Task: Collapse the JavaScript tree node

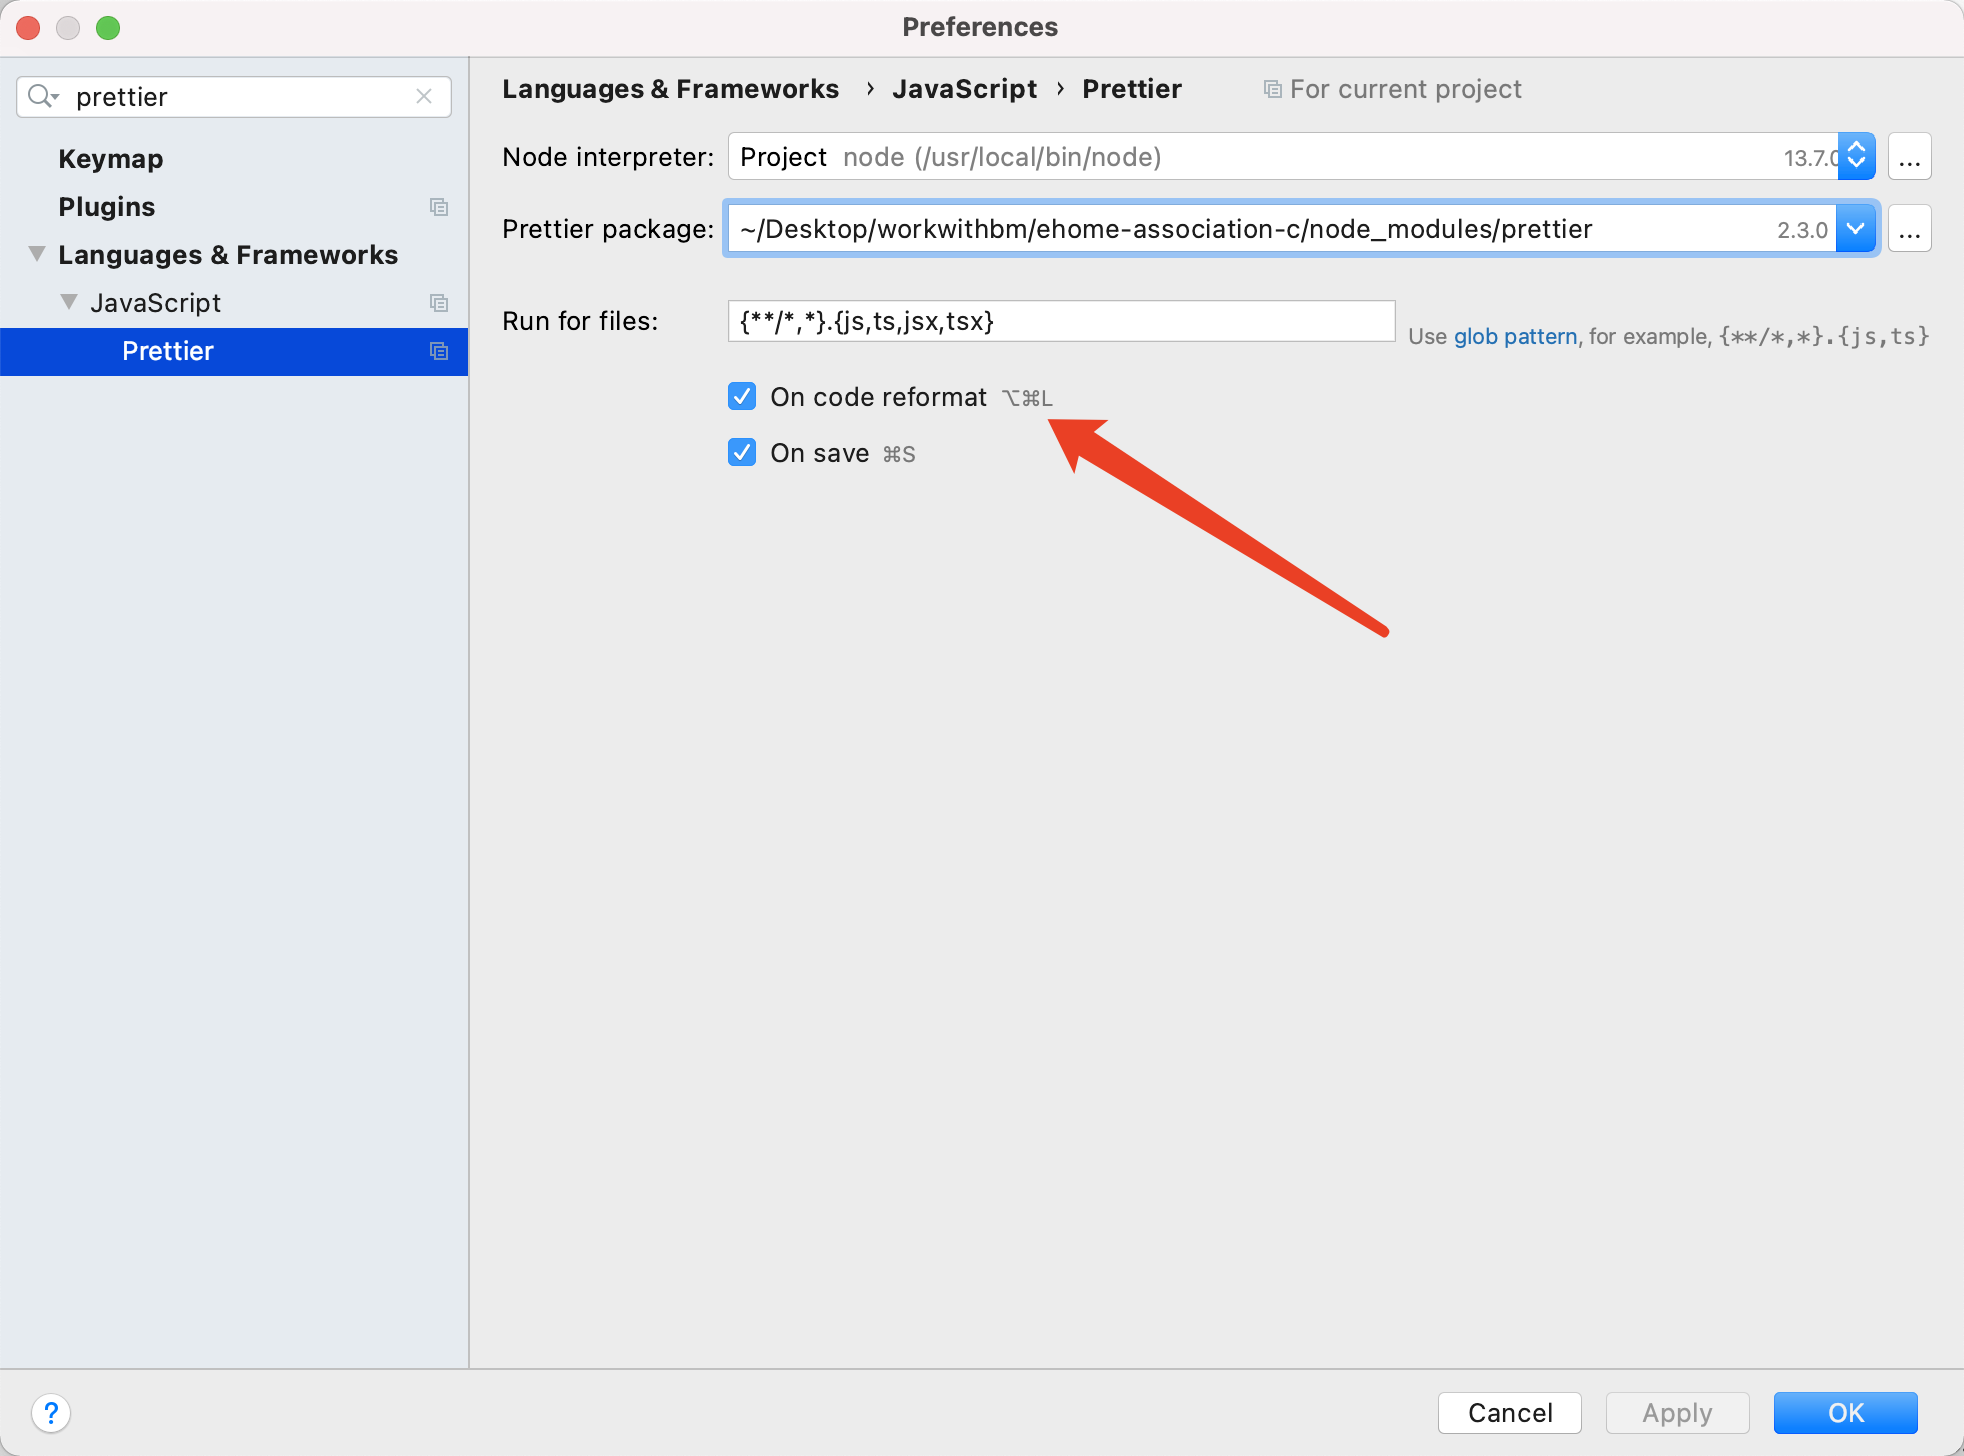Action: pos(69,302)
